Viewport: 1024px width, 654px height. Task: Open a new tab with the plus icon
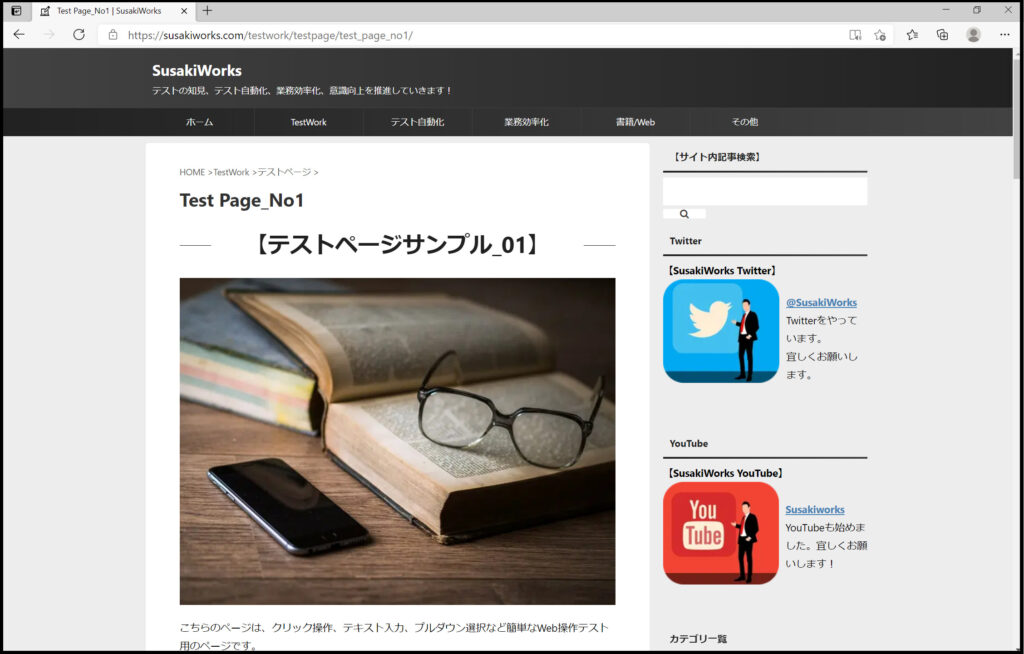[x=207, y=10]
